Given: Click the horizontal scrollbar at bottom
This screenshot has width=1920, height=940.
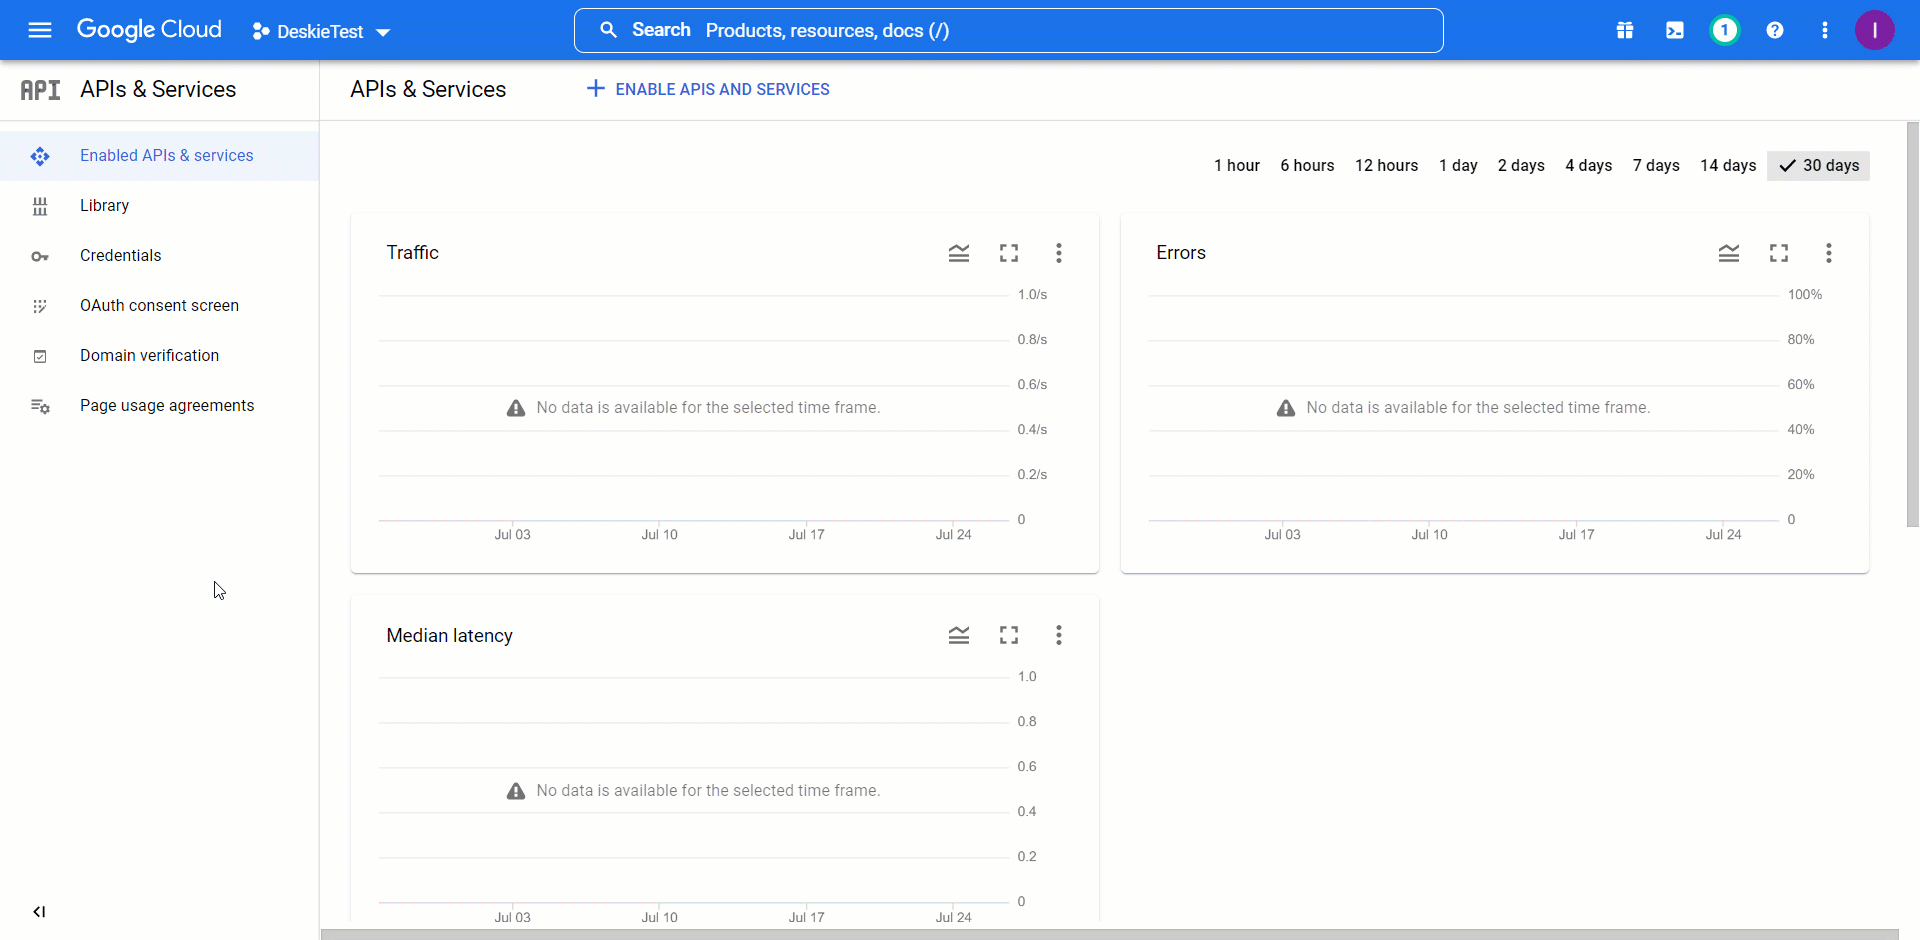Looking at the screenshot, I should [1109, 934].
